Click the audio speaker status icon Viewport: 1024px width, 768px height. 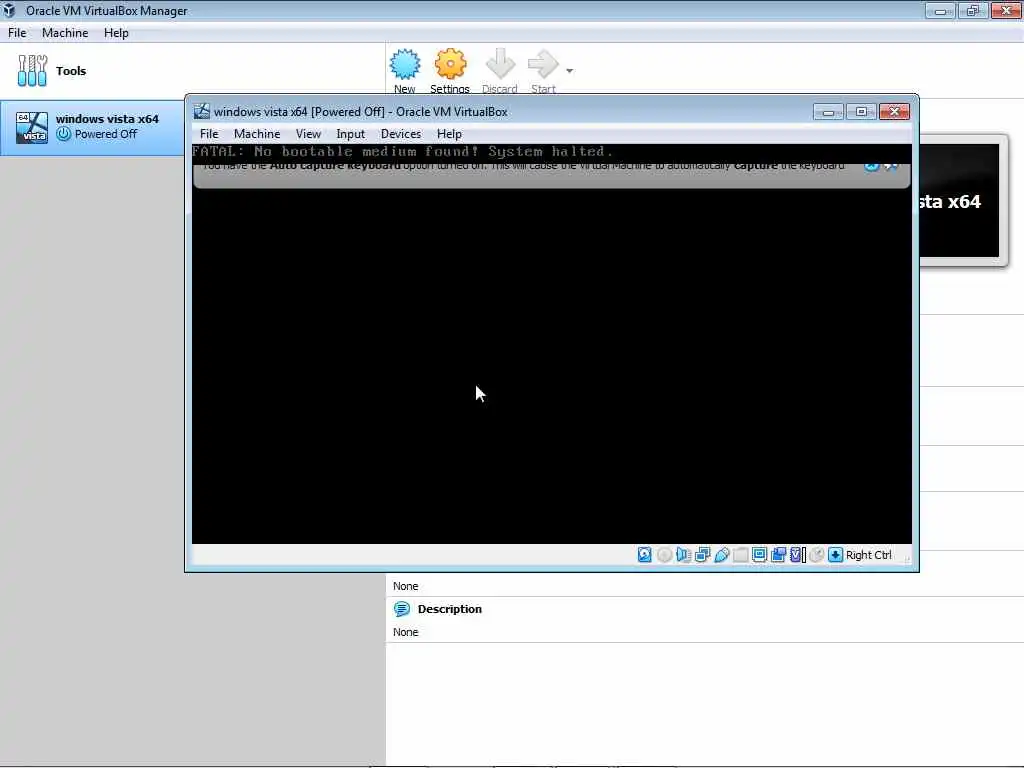[x=683, y=555]
